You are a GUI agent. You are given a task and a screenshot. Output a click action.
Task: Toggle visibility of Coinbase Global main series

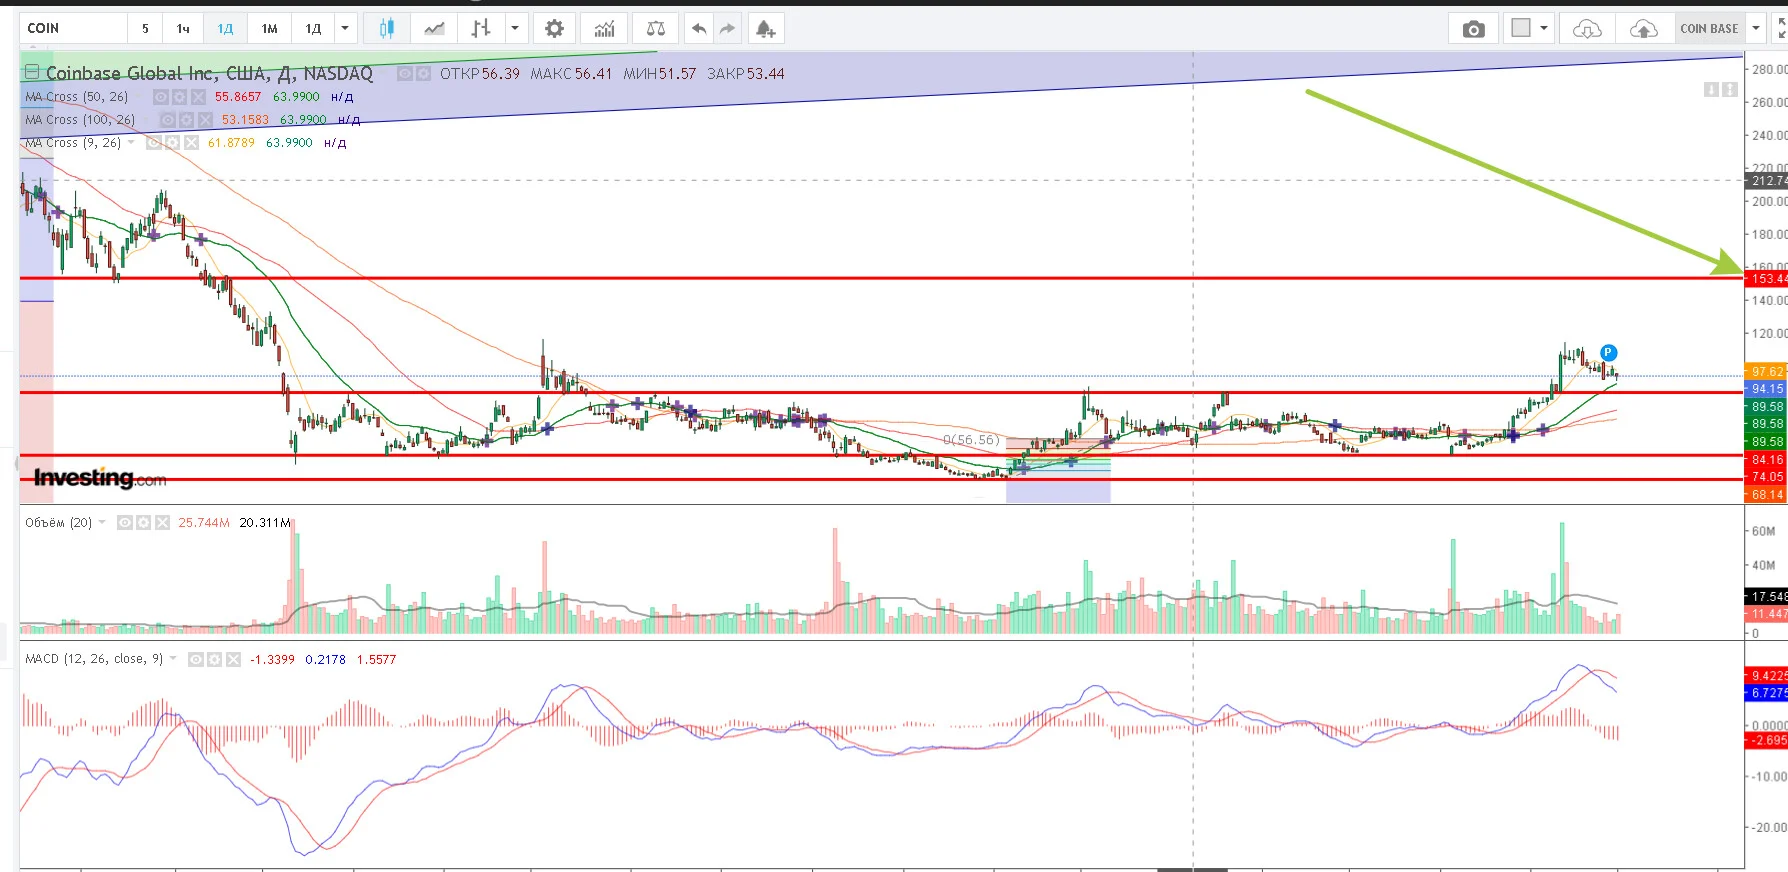(405, 74)
